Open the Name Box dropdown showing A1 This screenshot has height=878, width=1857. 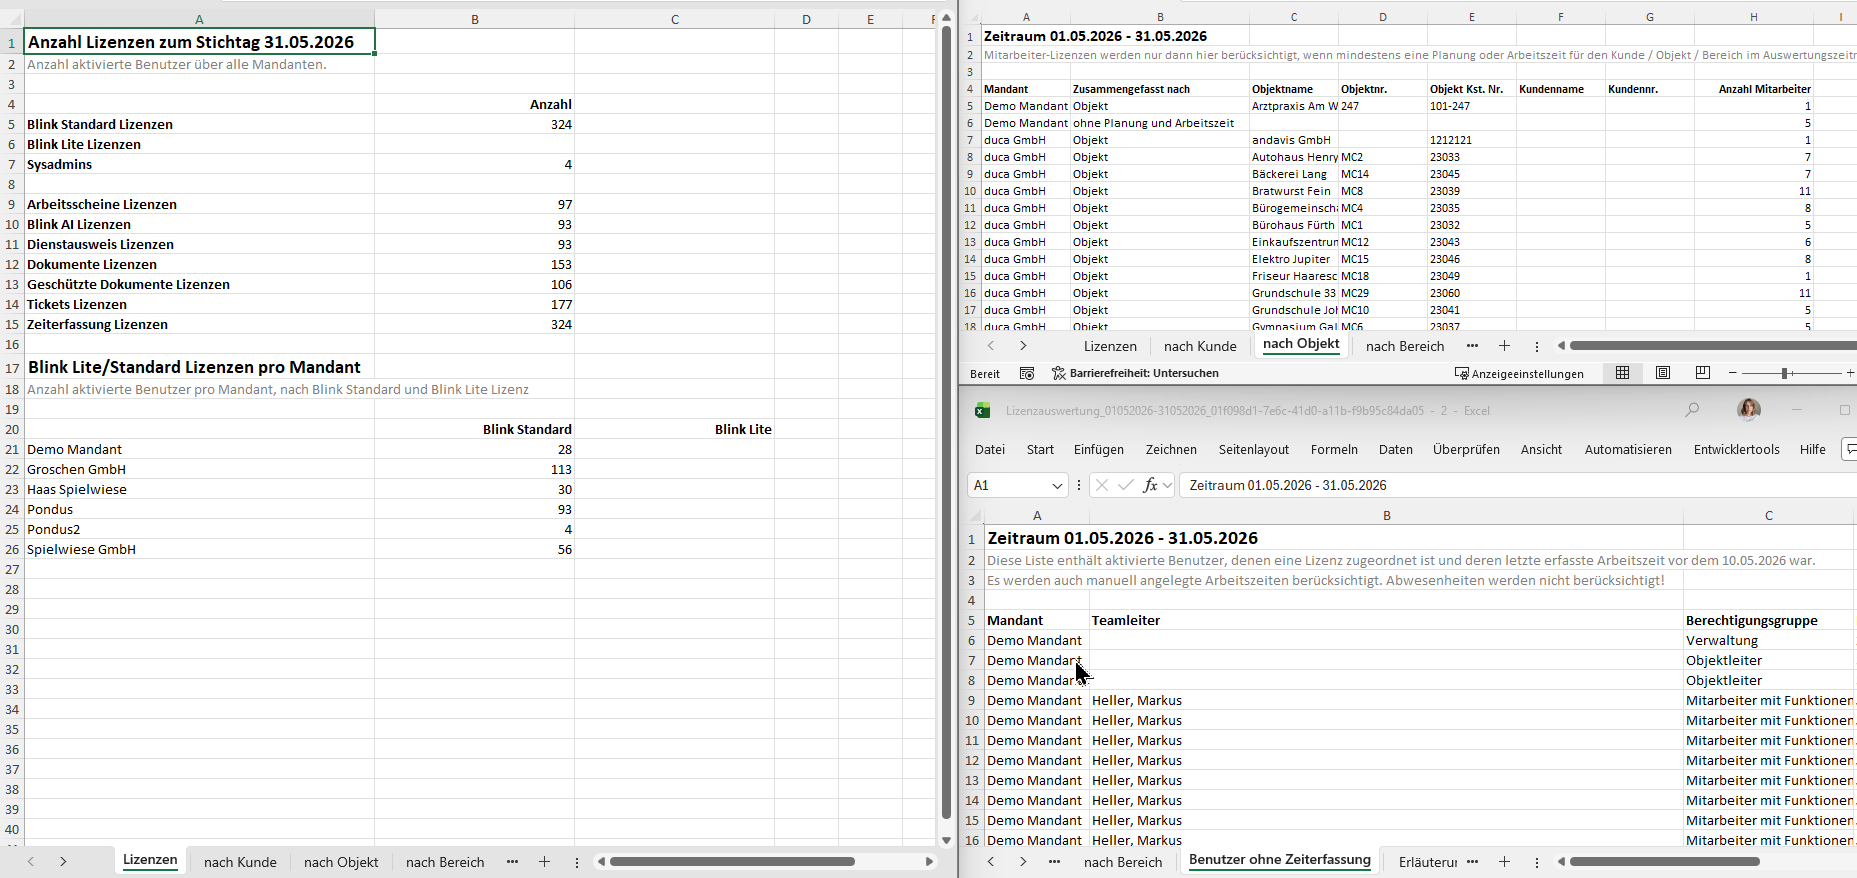click(1057, 485)
